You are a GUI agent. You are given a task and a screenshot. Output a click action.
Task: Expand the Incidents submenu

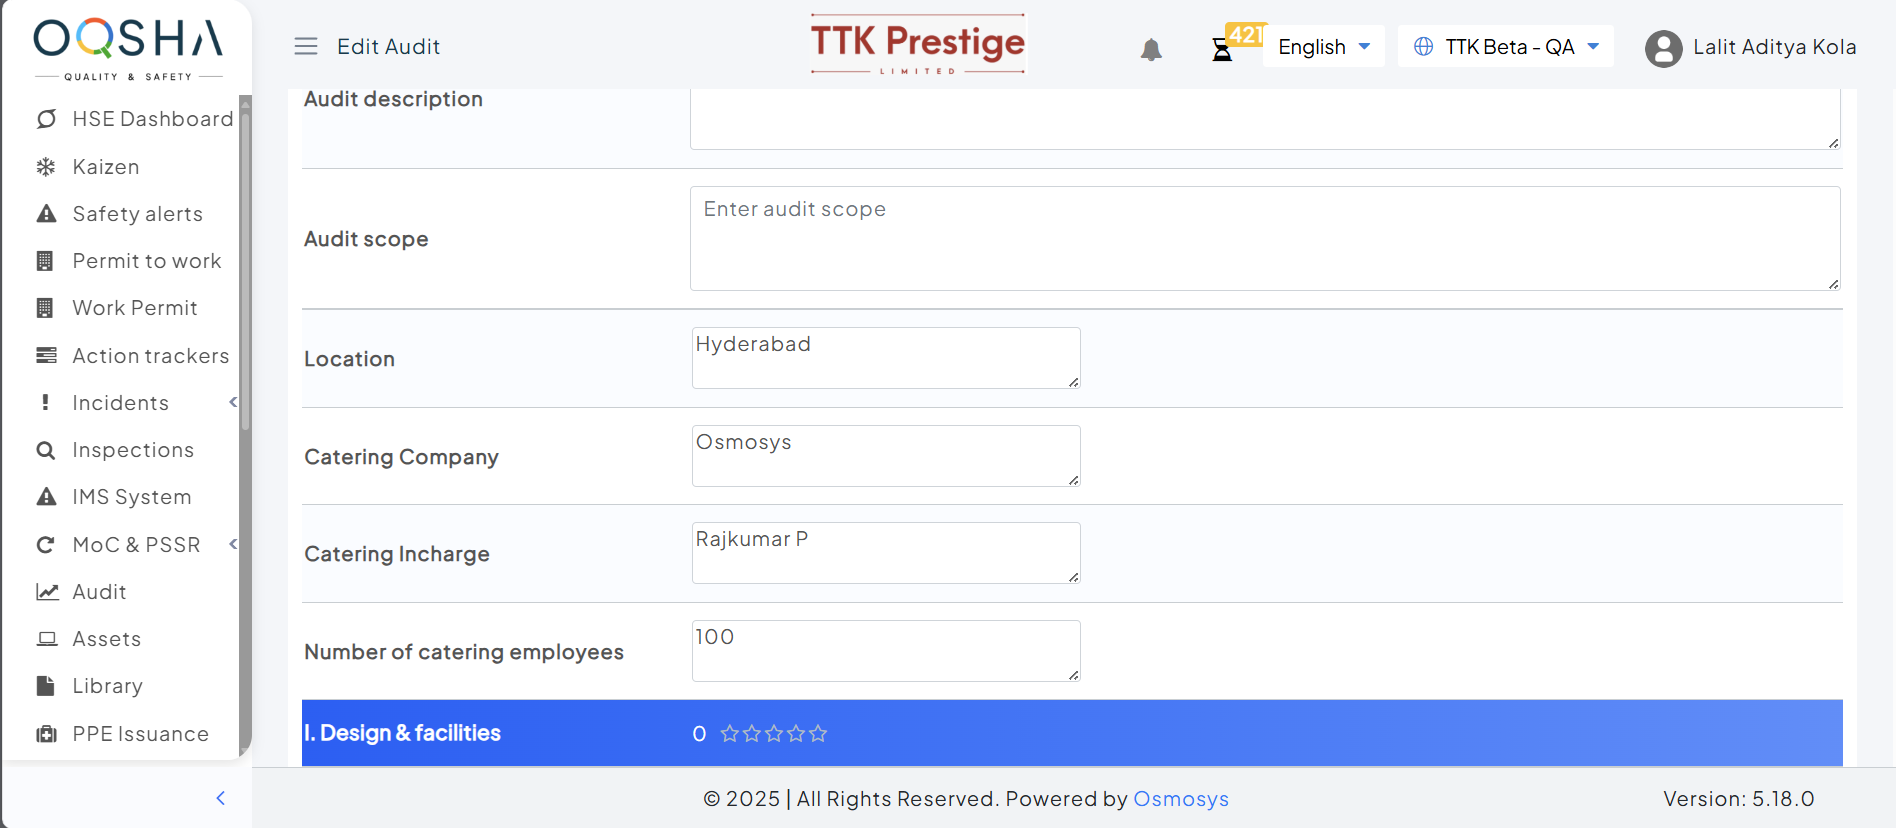pyautogui.click(x=233, y=402)
